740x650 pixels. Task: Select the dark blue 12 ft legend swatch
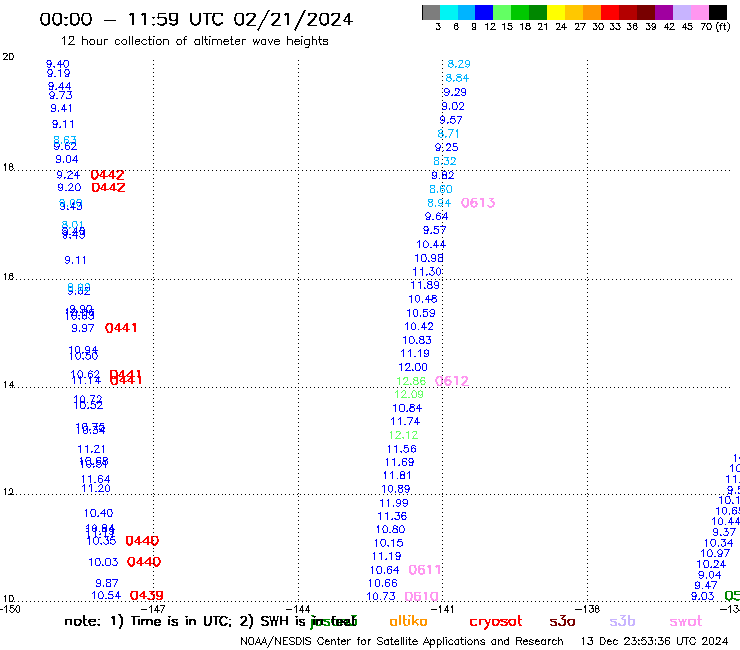coord(484,12)
